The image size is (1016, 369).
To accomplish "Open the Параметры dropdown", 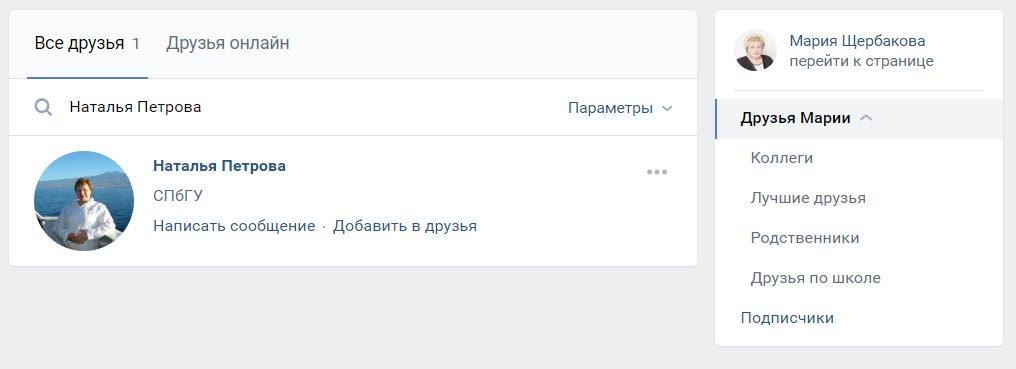I will (x=620, y=108).
